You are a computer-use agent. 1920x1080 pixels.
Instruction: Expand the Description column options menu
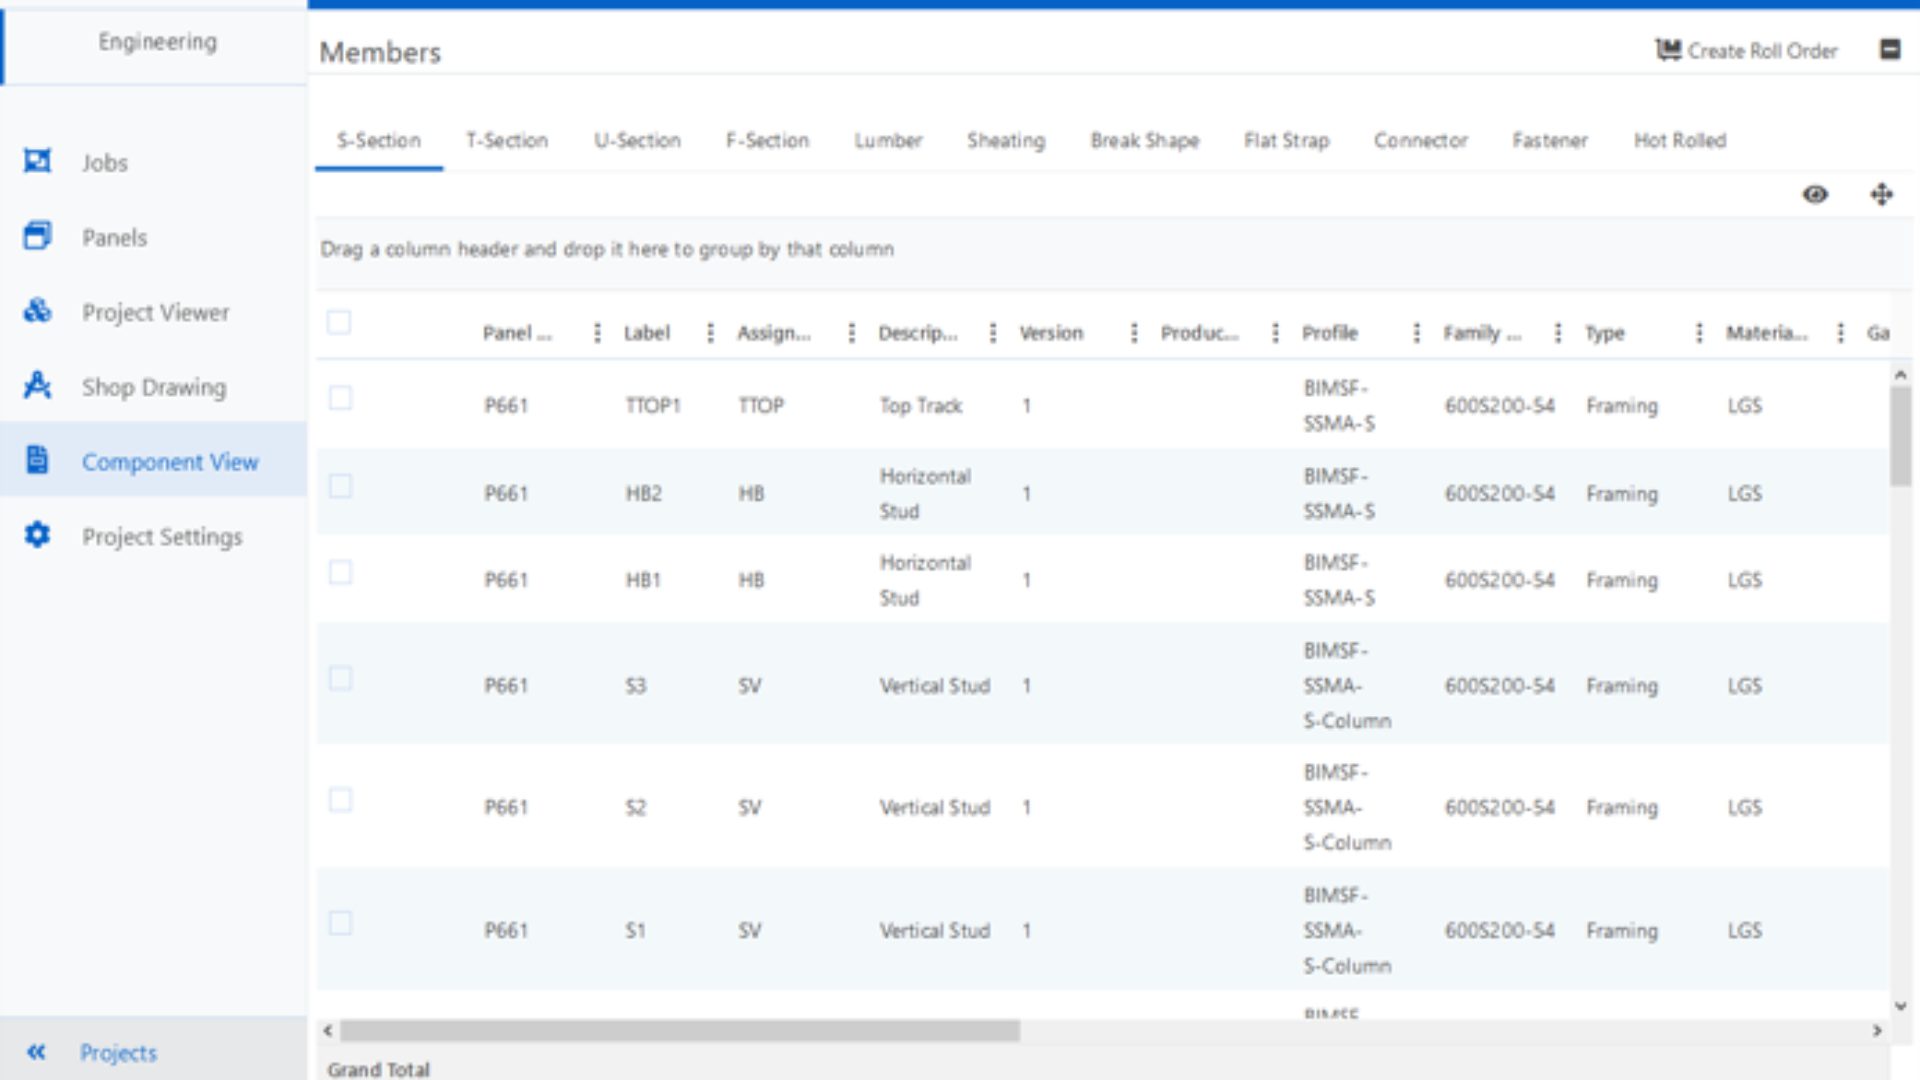pyautogui.click(x=992, y=332)
